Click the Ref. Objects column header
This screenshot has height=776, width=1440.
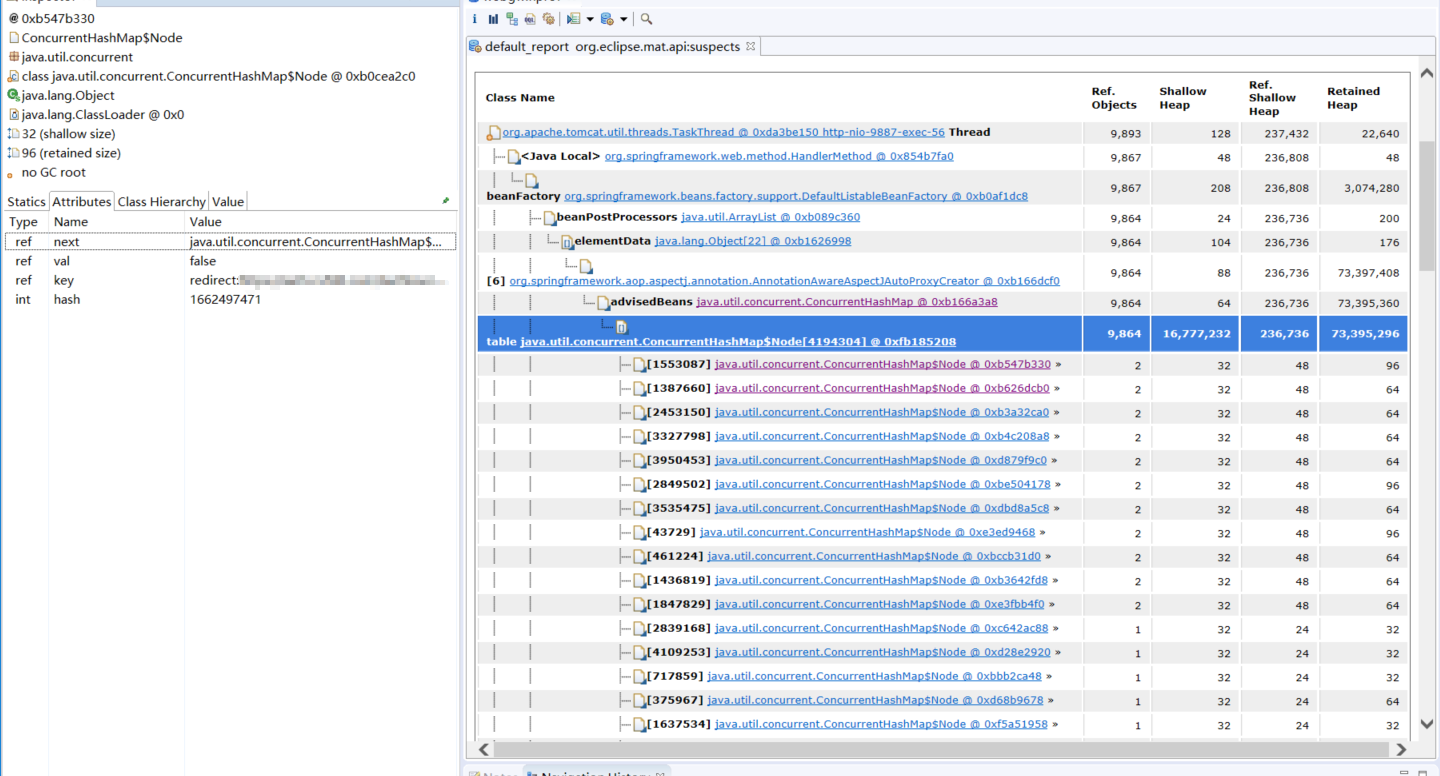(1114, 98)
